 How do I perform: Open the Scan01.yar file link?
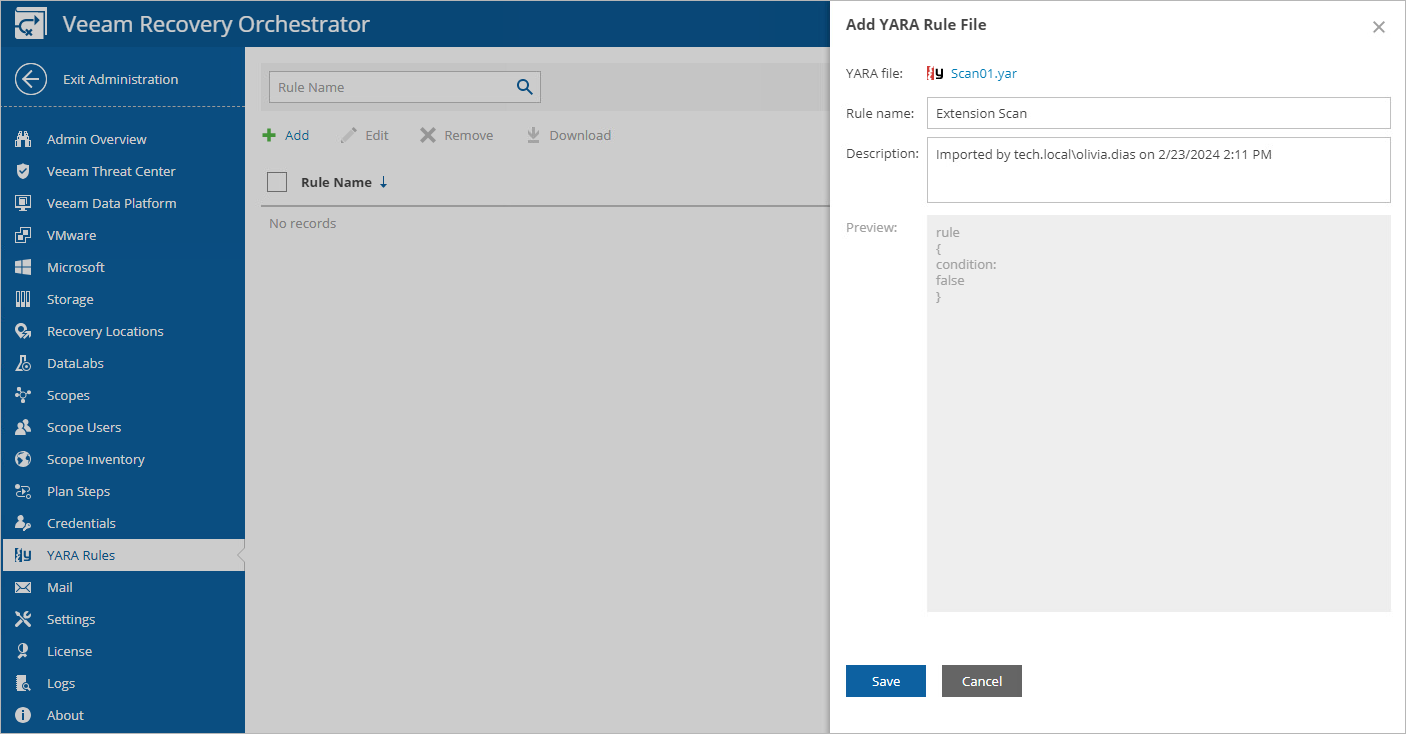(984, 73)
